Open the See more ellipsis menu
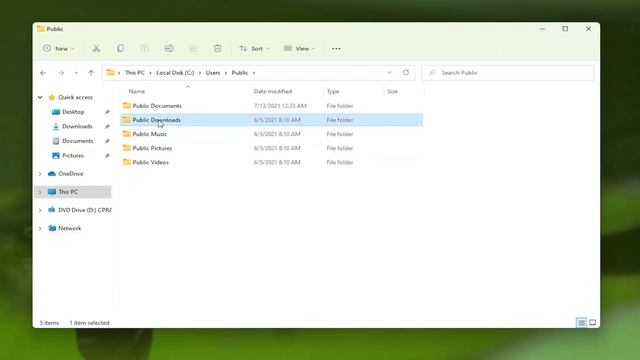The image size is (640, 360). point(336,49)
